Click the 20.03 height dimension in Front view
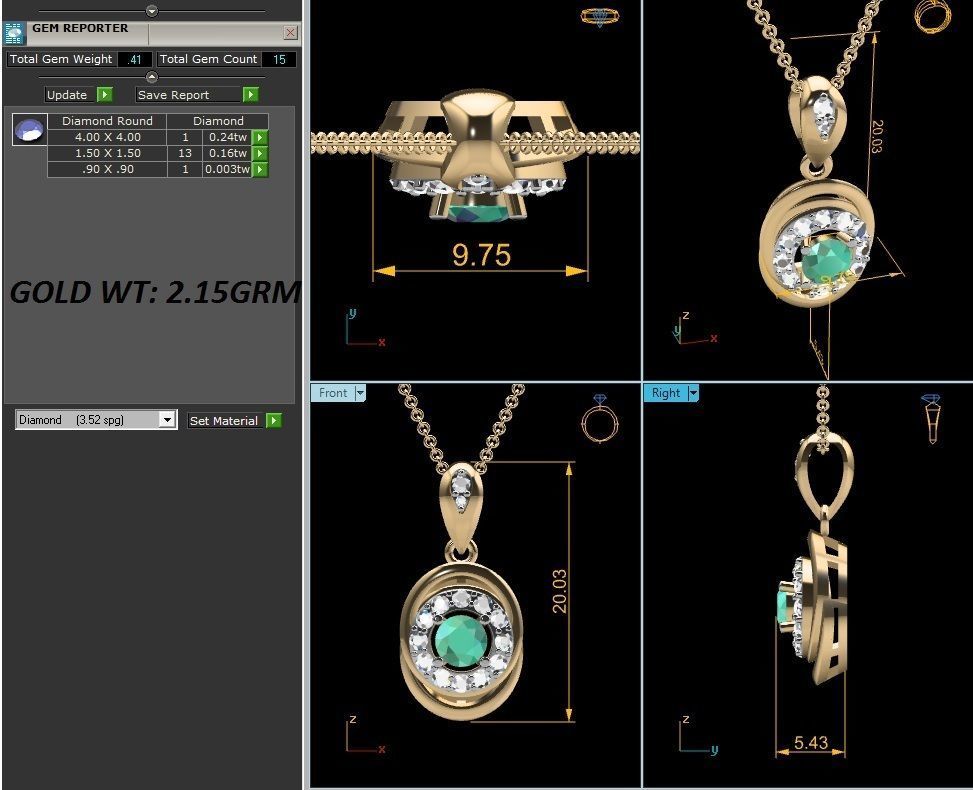This screenshot has width=973, height=790. [559, 591]
